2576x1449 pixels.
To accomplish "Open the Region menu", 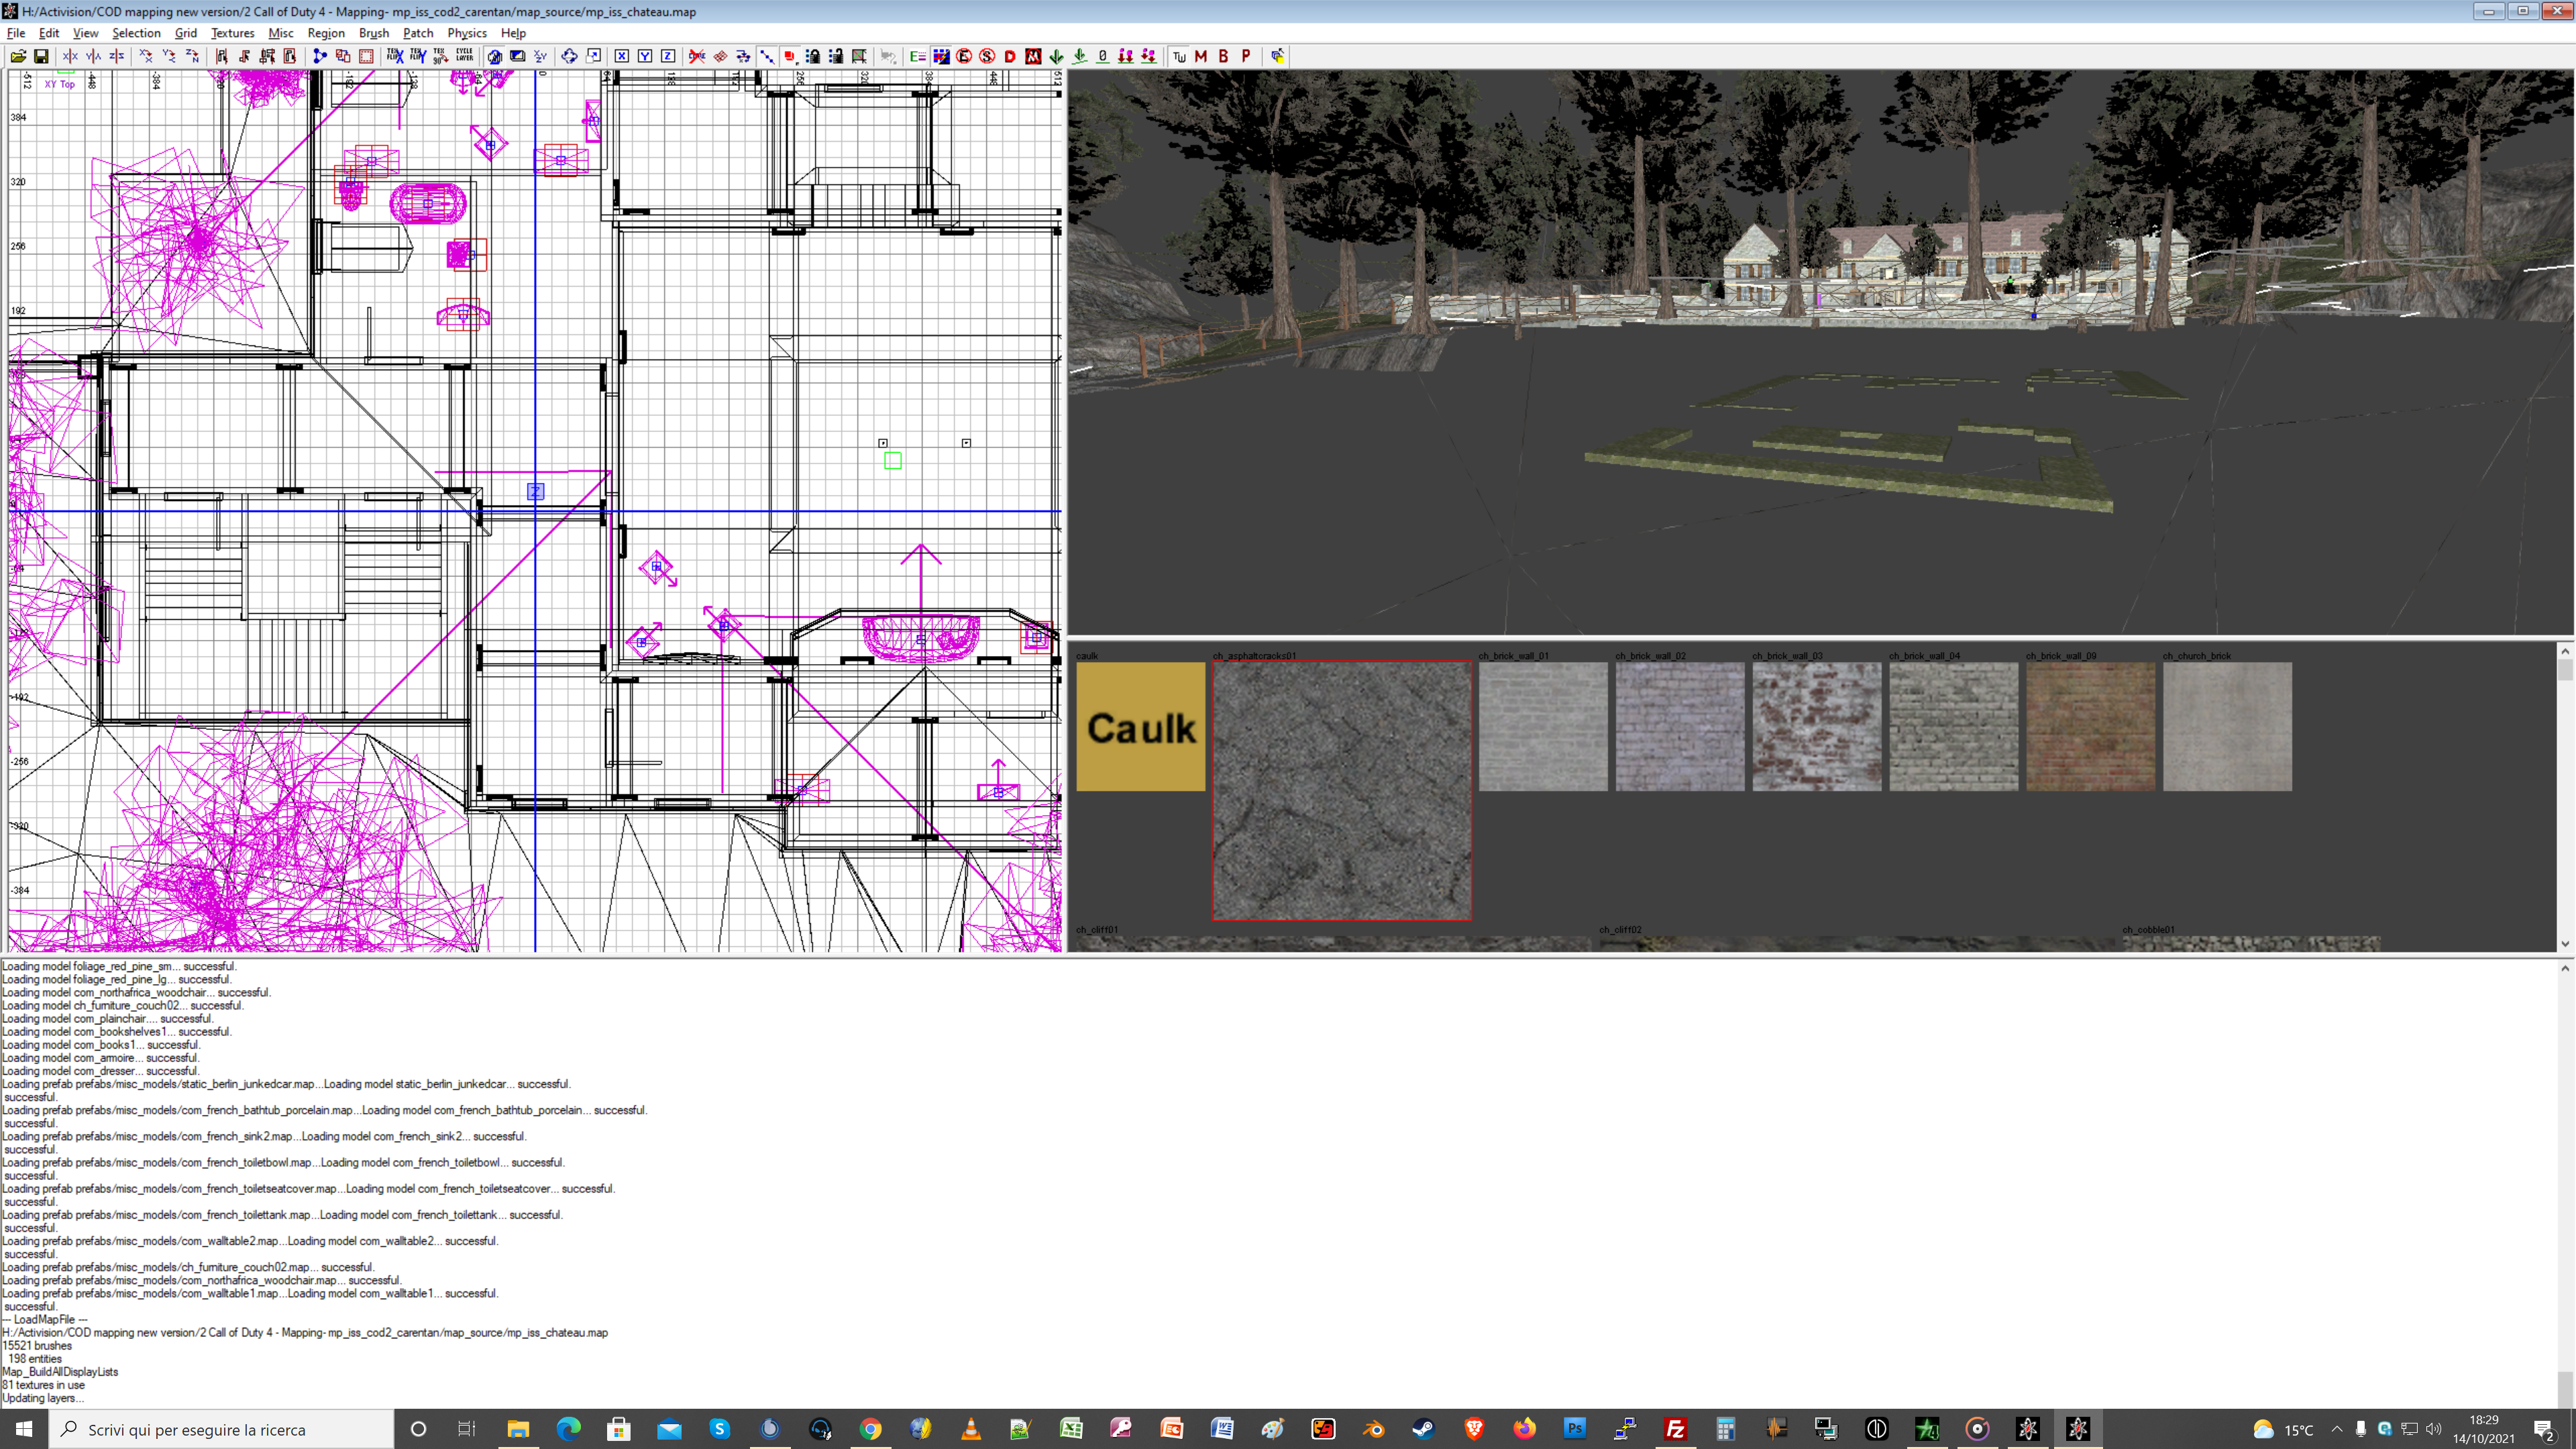I will coord(326,33).
